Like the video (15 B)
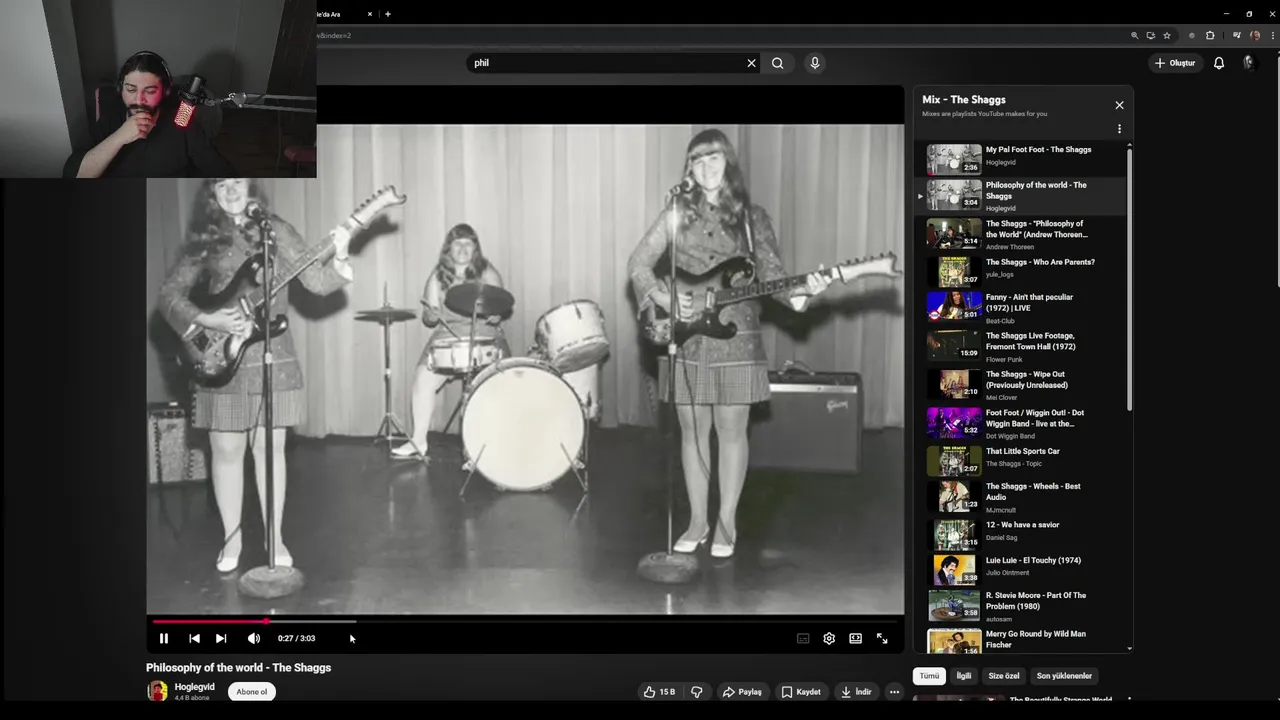The width and height of the screenshot is (1280, 720). point(659,692)
